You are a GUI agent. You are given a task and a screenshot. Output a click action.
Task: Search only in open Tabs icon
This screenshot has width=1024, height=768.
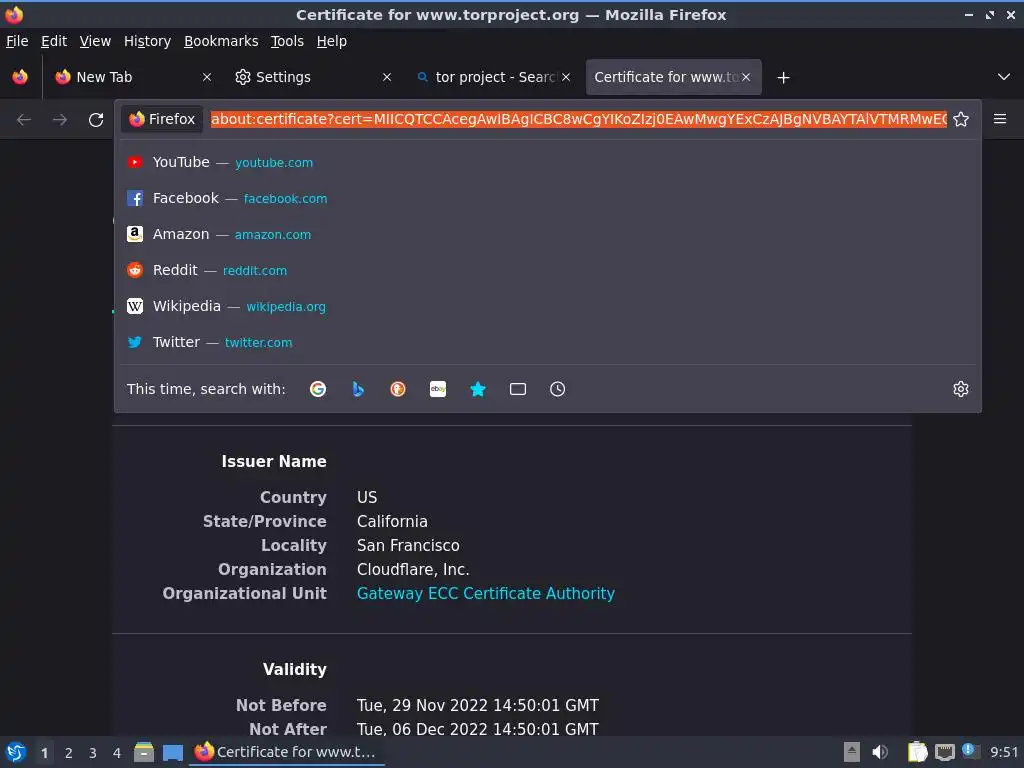coord(518,389)
